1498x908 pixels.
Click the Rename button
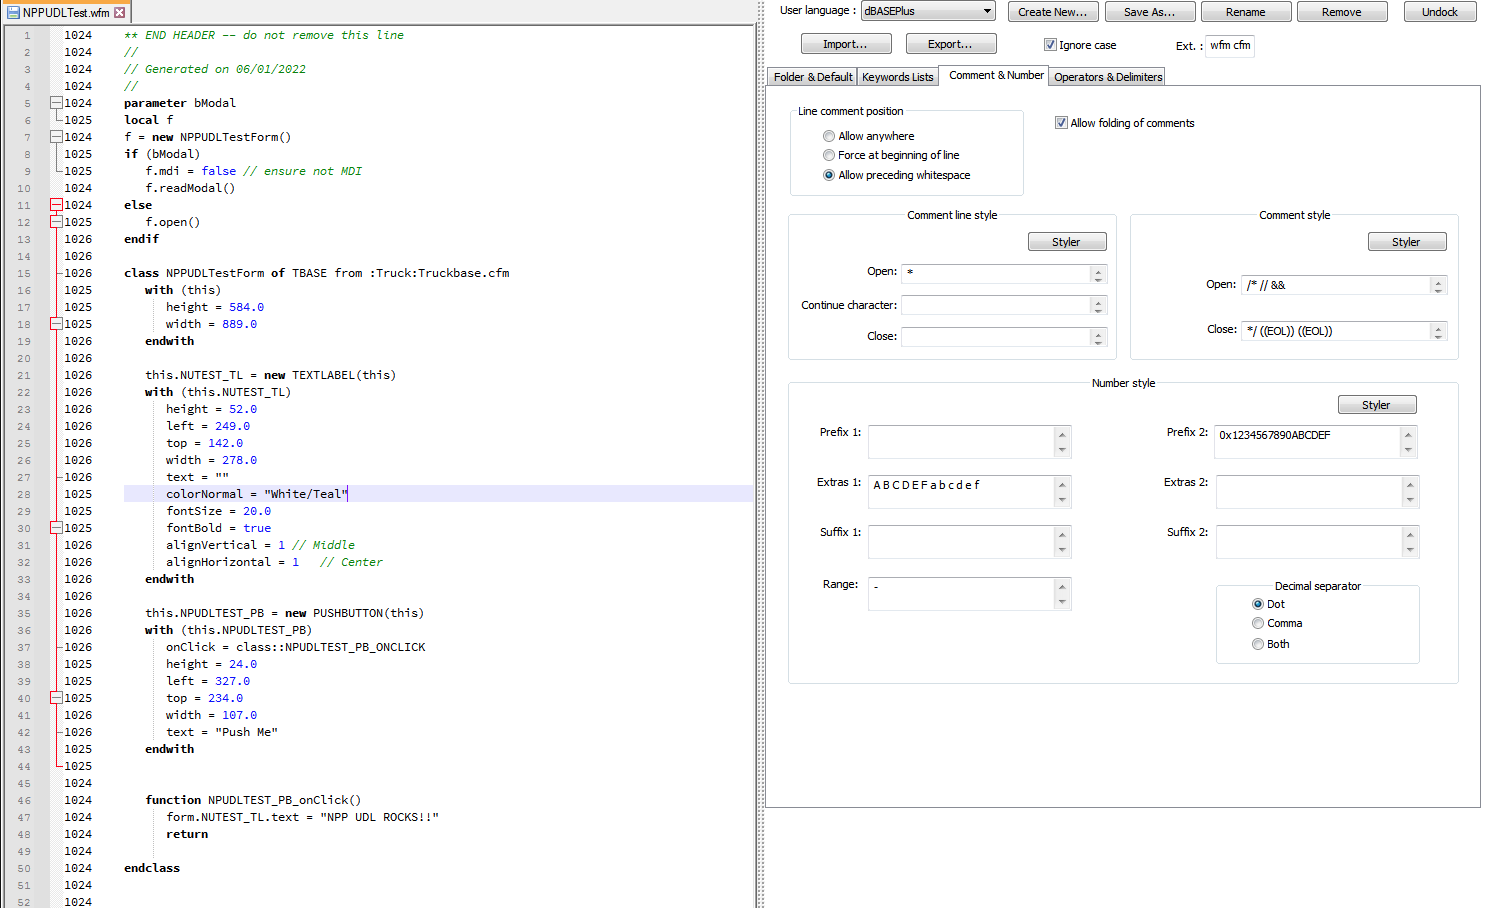pyautogui.click(x=1245, y=12)
